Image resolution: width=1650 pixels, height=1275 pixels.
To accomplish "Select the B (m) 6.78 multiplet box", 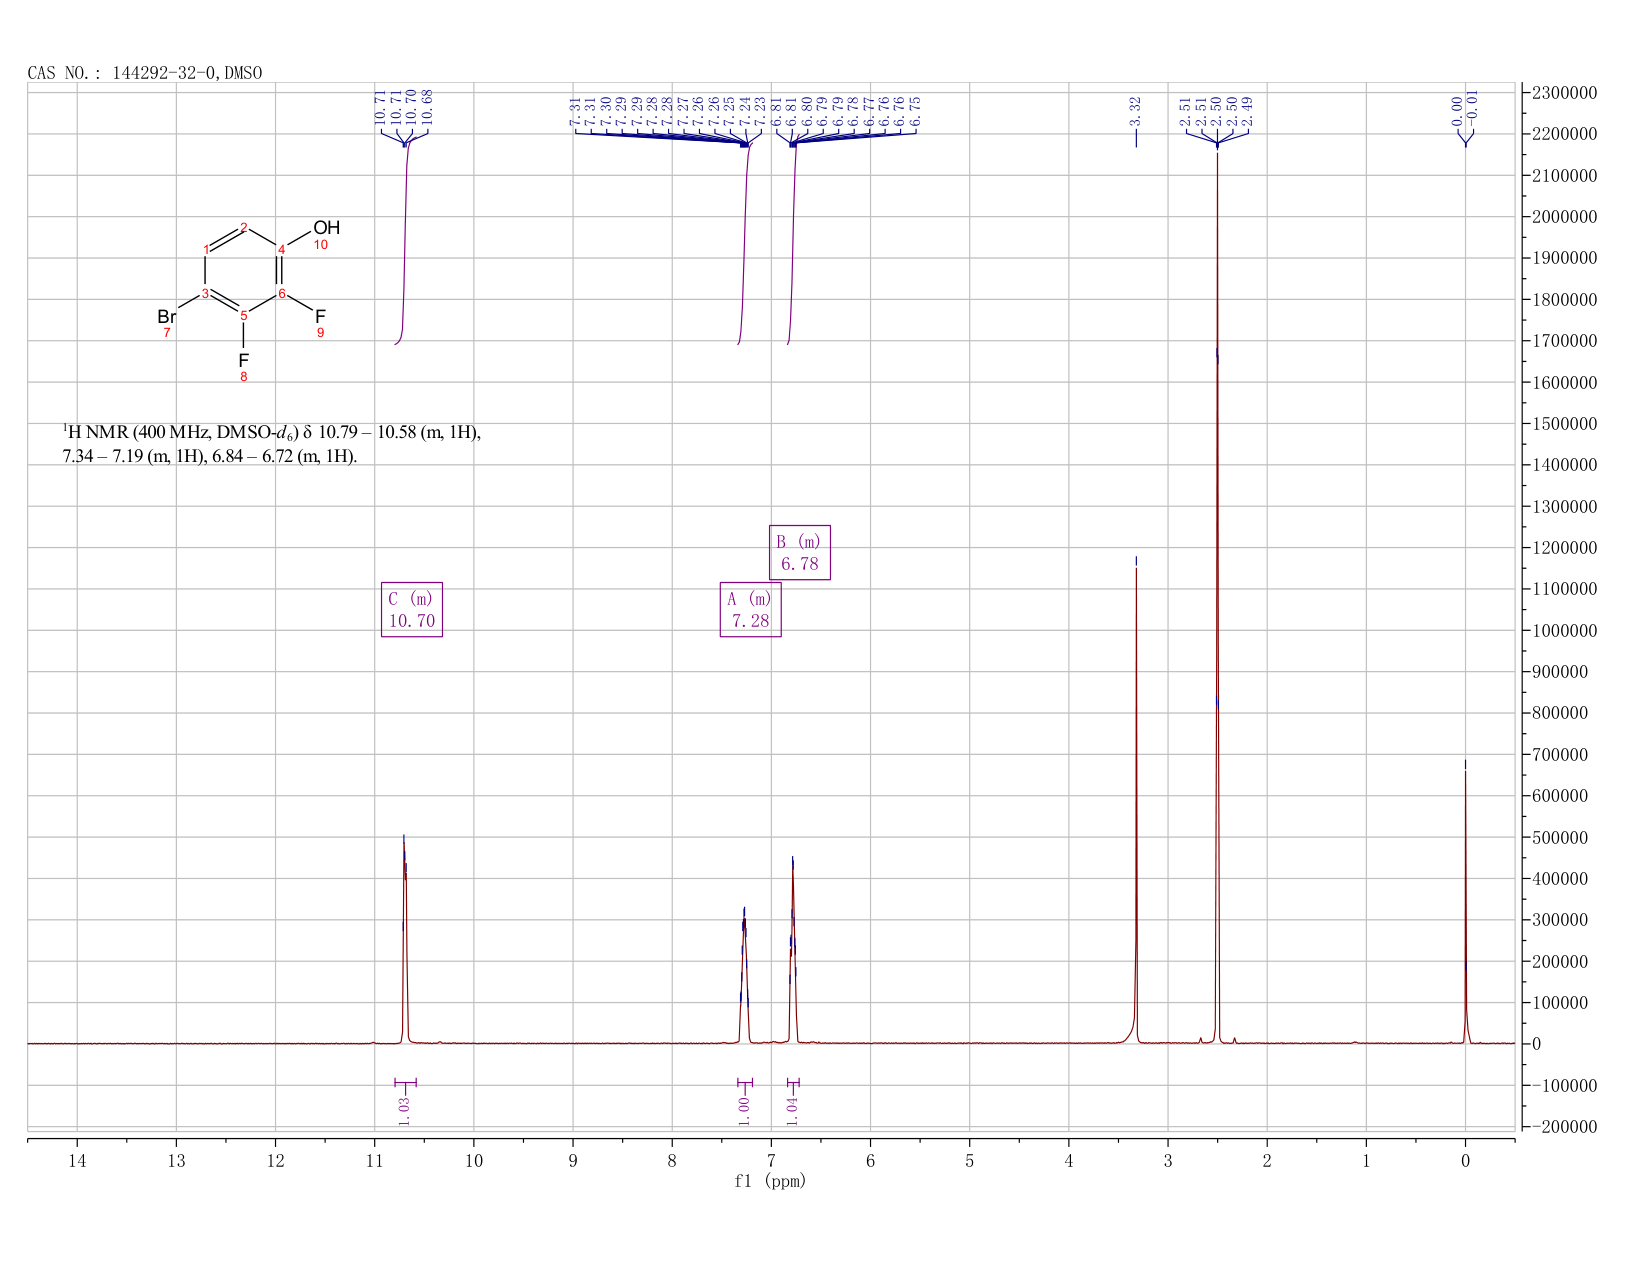I will [x=800, y=552].
